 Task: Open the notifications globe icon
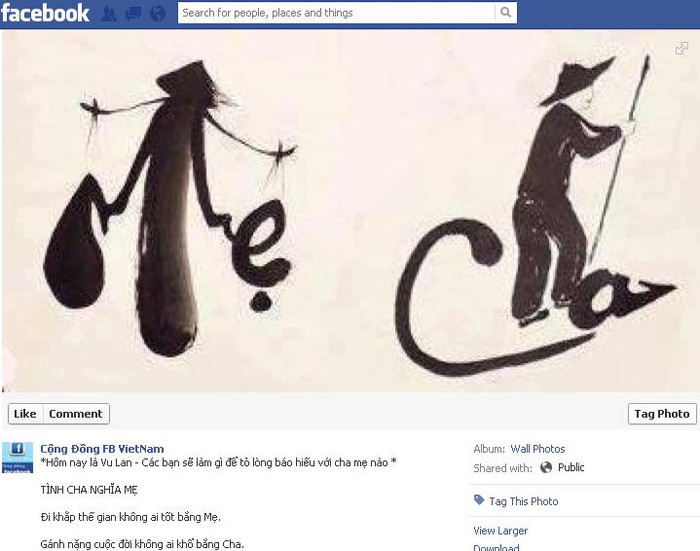(158, 14)
